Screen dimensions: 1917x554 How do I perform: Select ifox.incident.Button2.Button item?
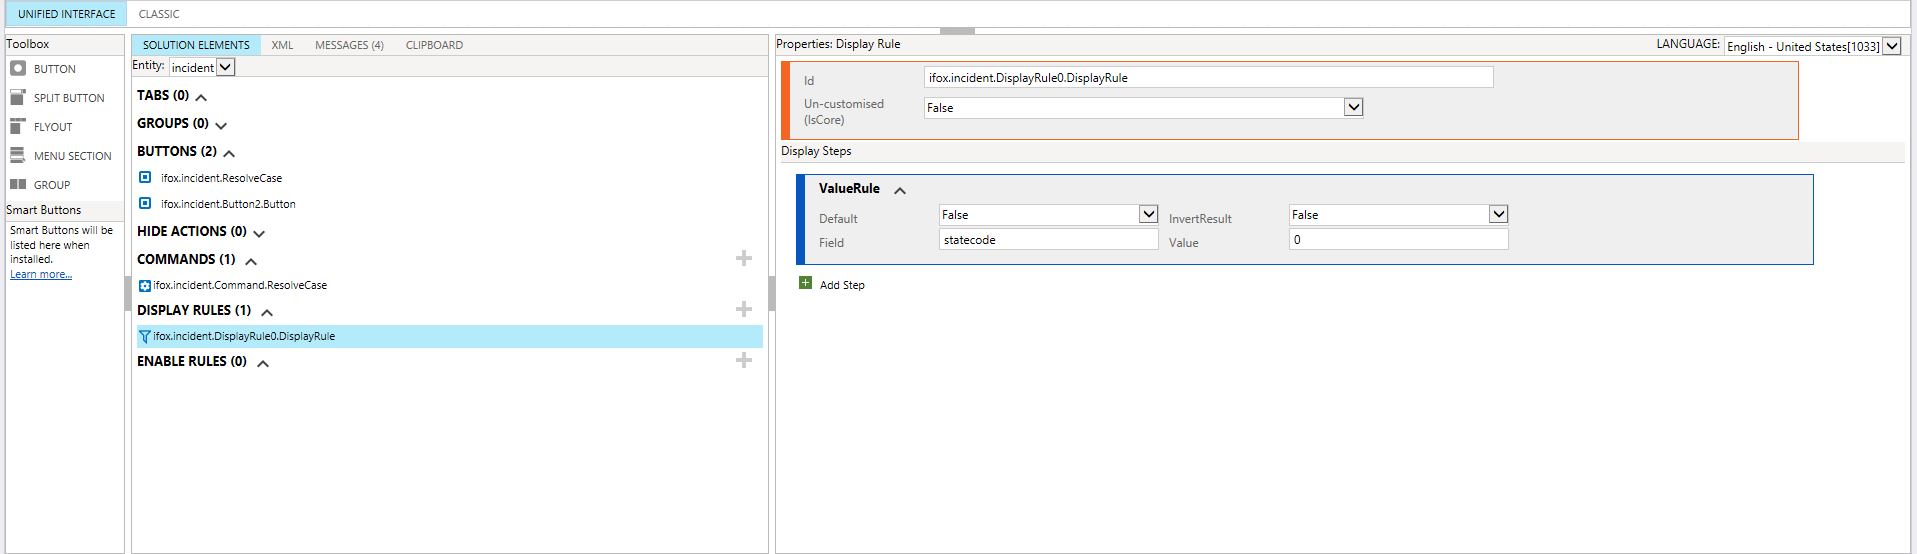point(228,204)
